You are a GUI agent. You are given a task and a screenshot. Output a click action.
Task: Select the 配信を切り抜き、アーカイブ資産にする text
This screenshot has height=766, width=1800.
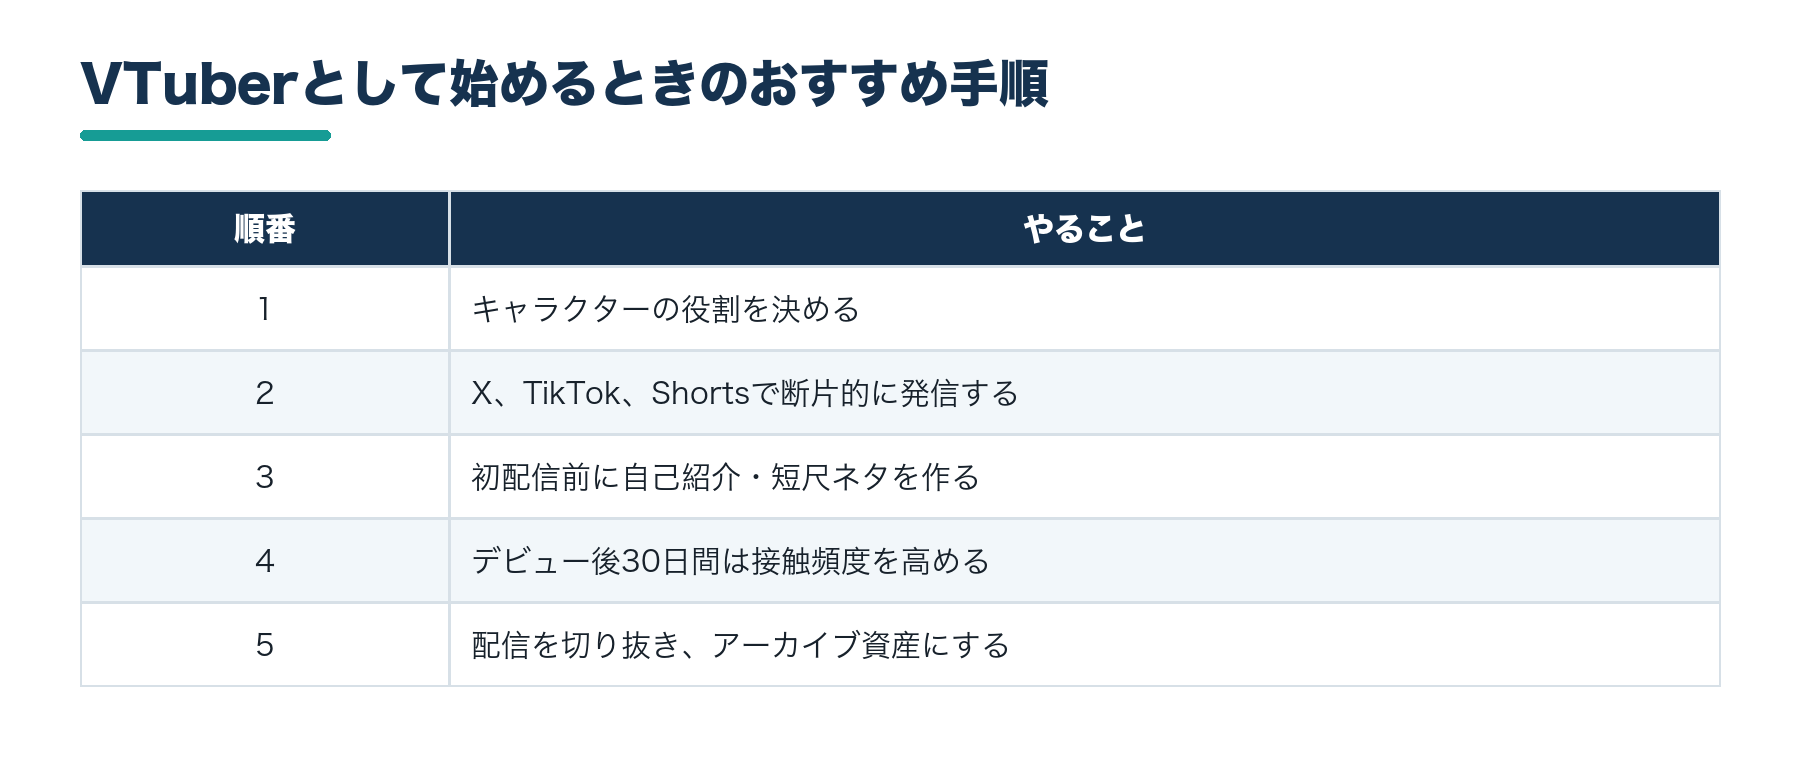pyautogui.click(x=741, y=645)
